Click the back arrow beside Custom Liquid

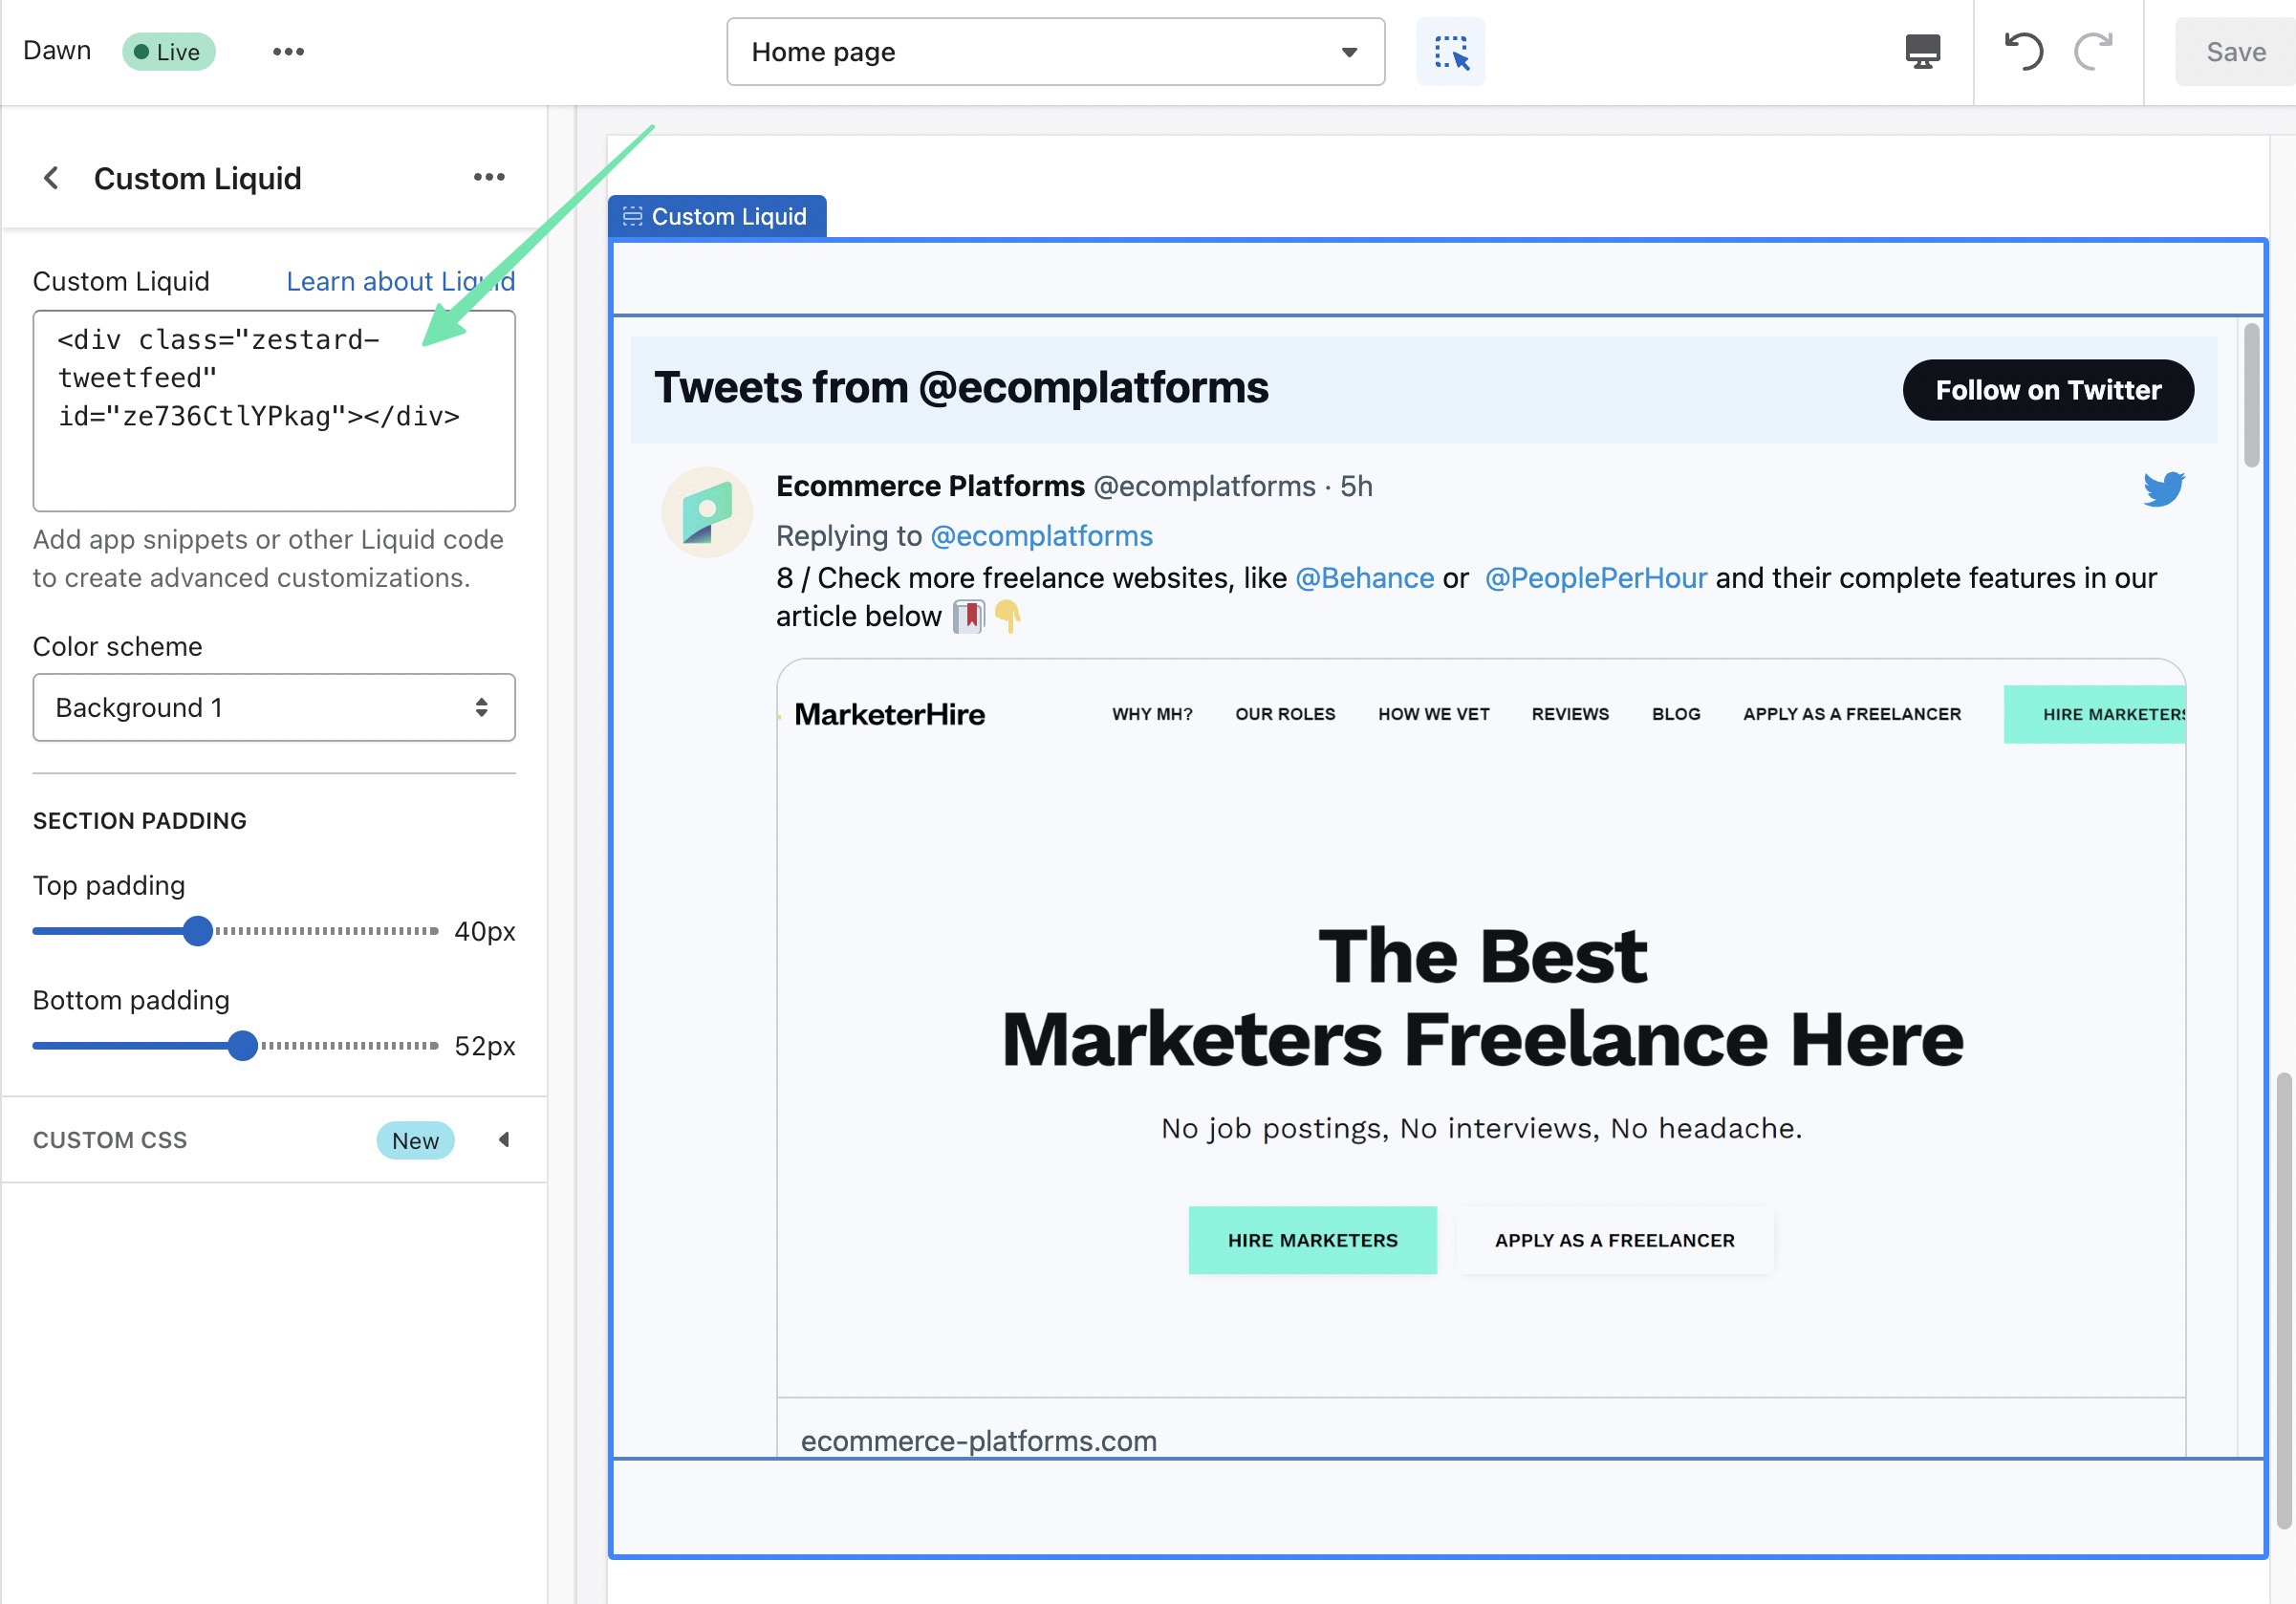51,178
